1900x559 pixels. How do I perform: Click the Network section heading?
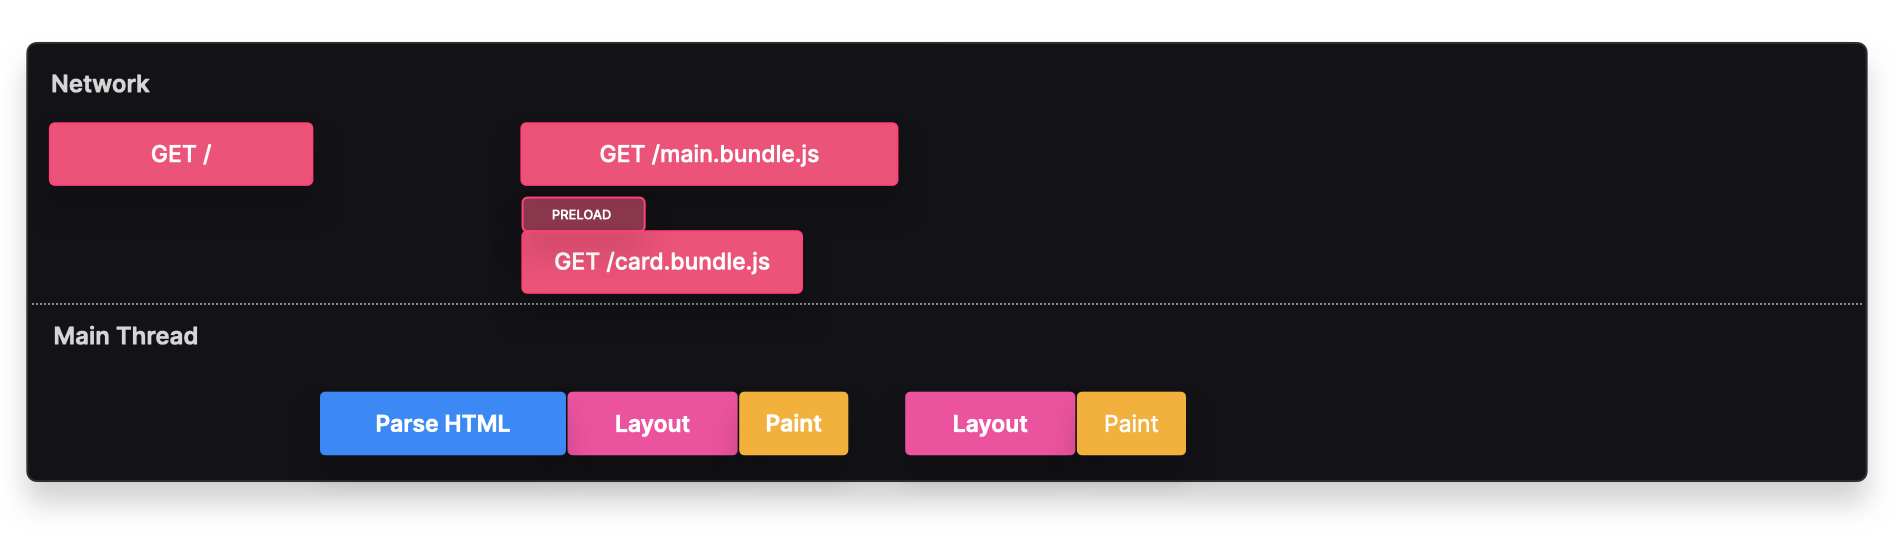tap(100, 84)
